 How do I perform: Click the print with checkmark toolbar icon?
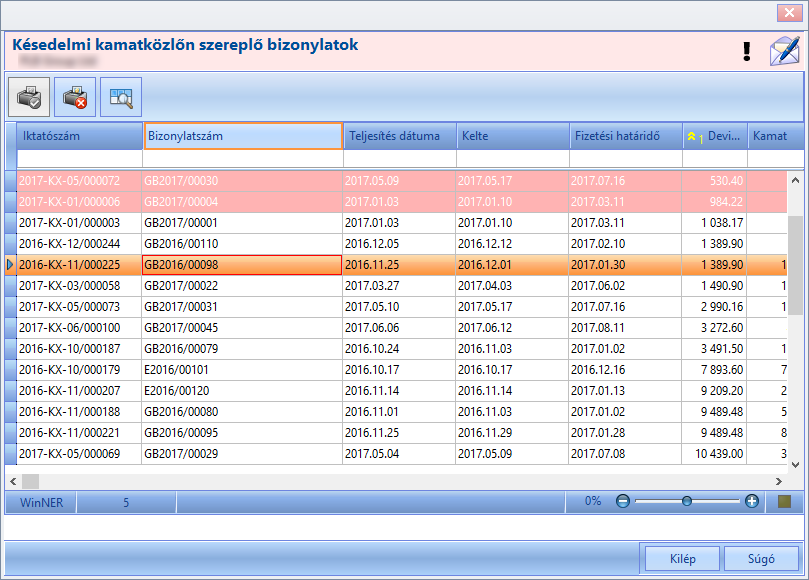(x=29, y=97)
